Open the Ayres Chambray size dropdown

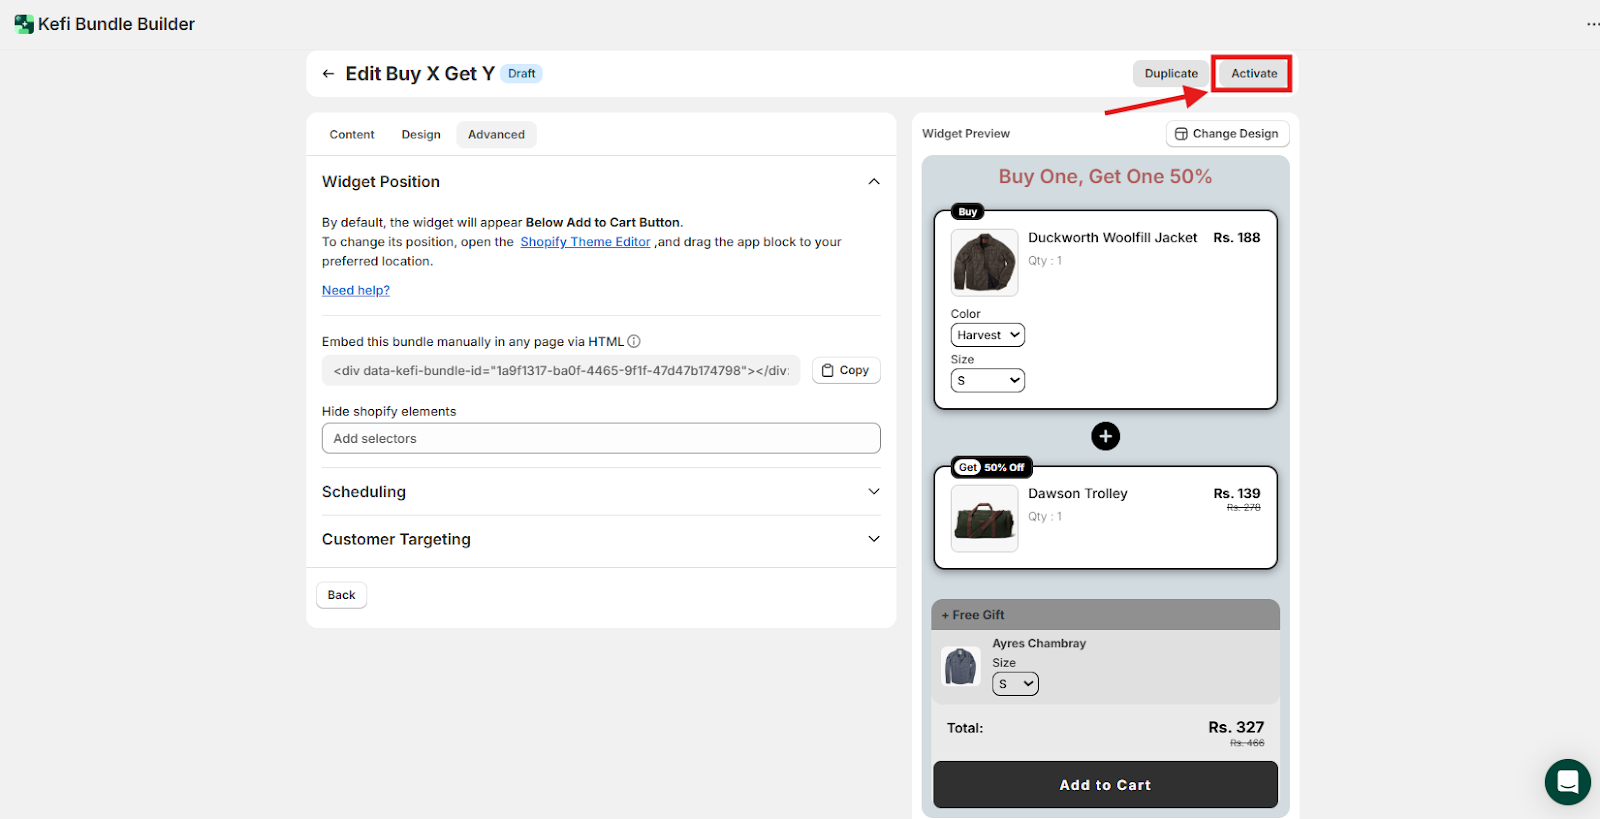click(x=1015, y=684)
